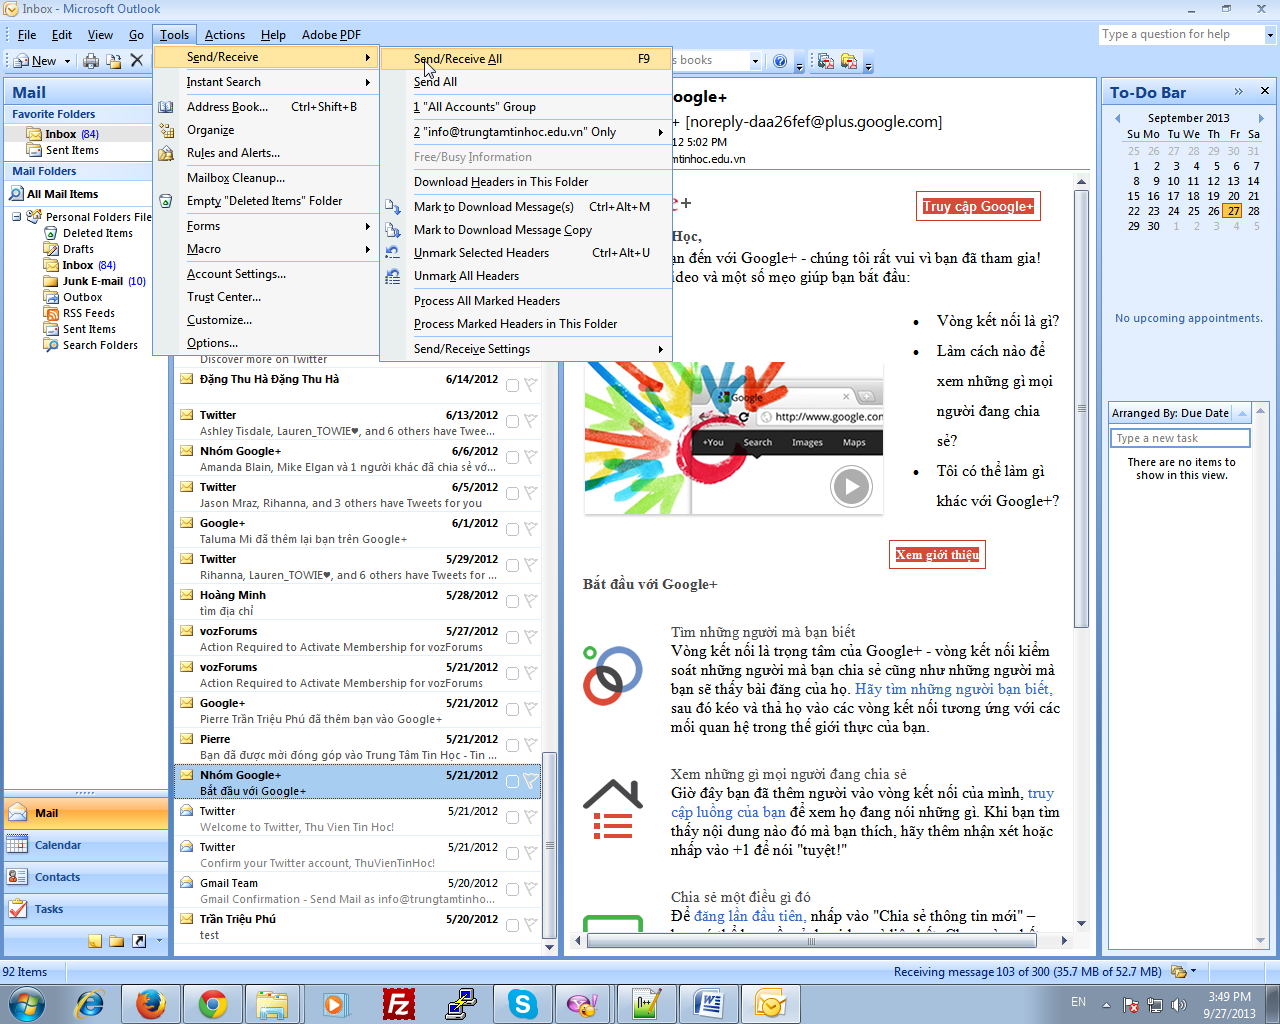Click the reading pane horizontal scrollbar
Viewport: 1280px width, 1024px height.
(x=810, y=941)
